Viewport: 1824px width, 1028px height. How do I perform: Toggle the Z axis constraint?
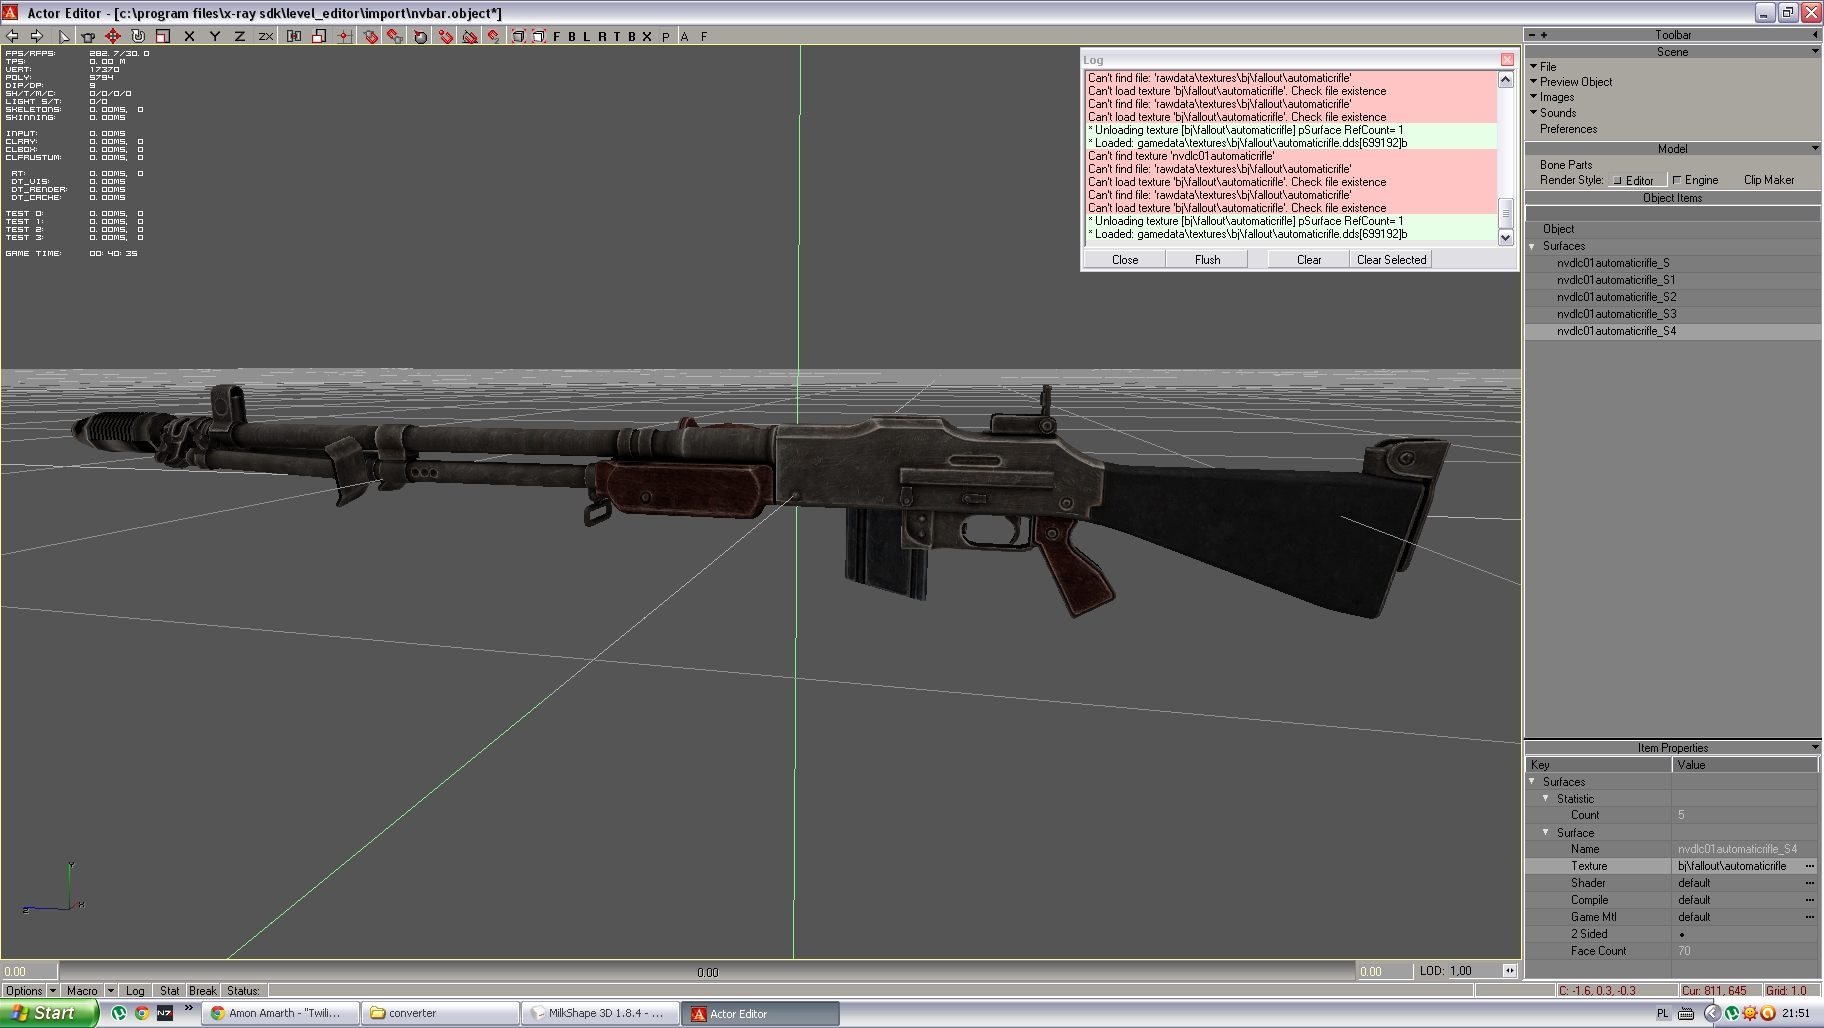tap(239, 36)
